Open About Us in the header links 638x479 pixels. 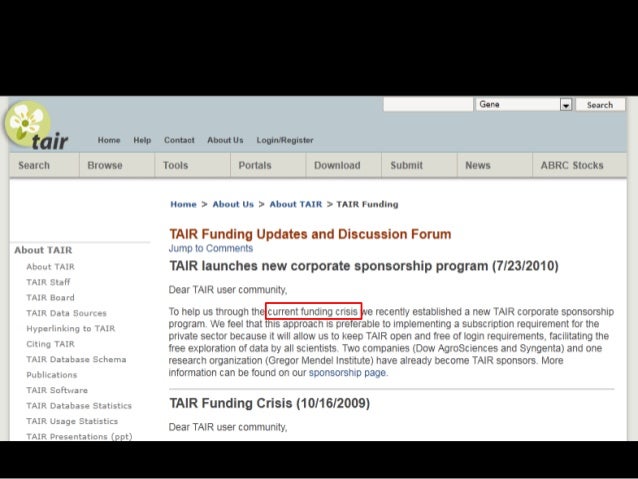click(225, 140)
